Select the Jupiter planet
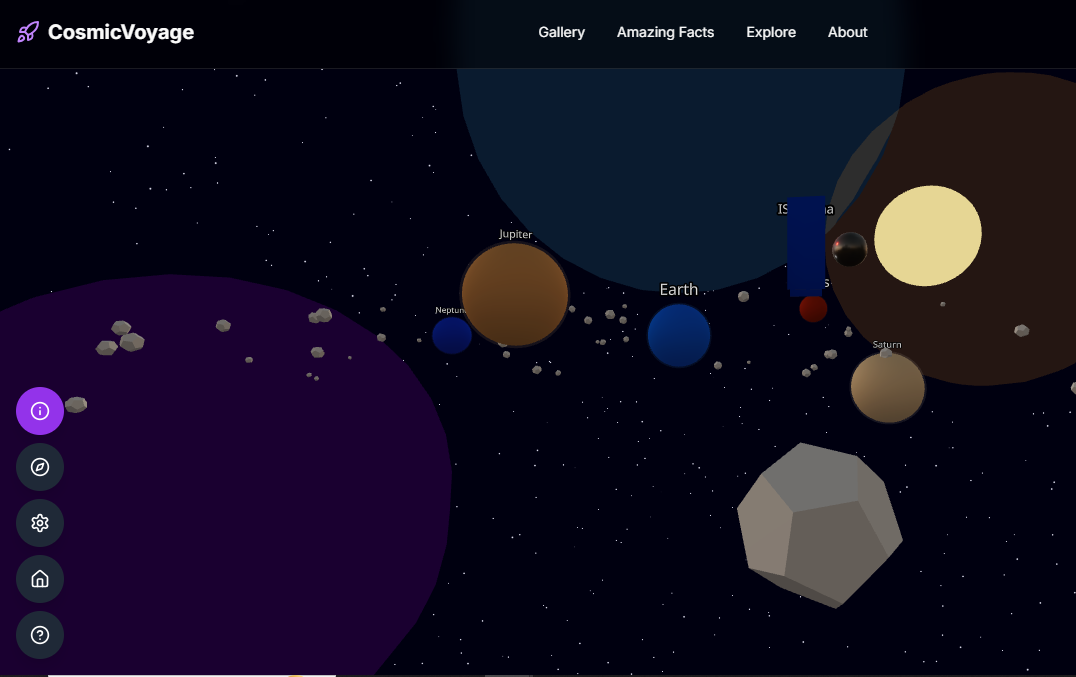1076x677 pixels. tap(515, 295)
